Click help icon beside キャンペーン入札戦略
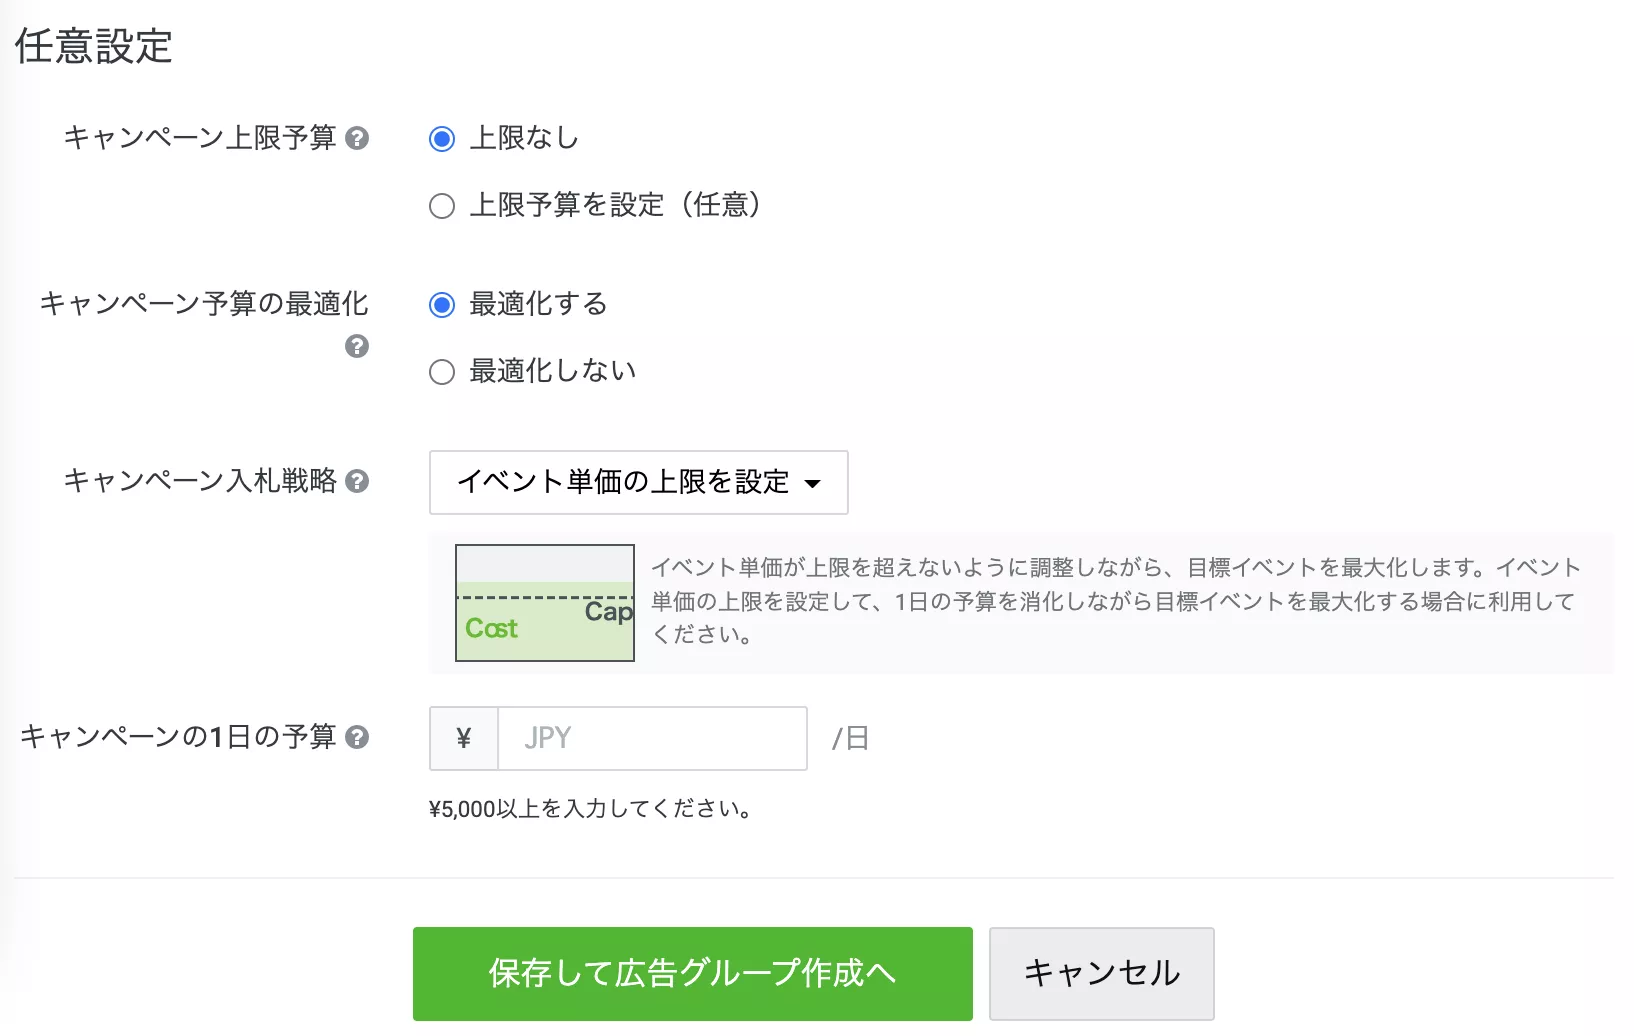The image size is (1634, 1036). pos(357,481)
